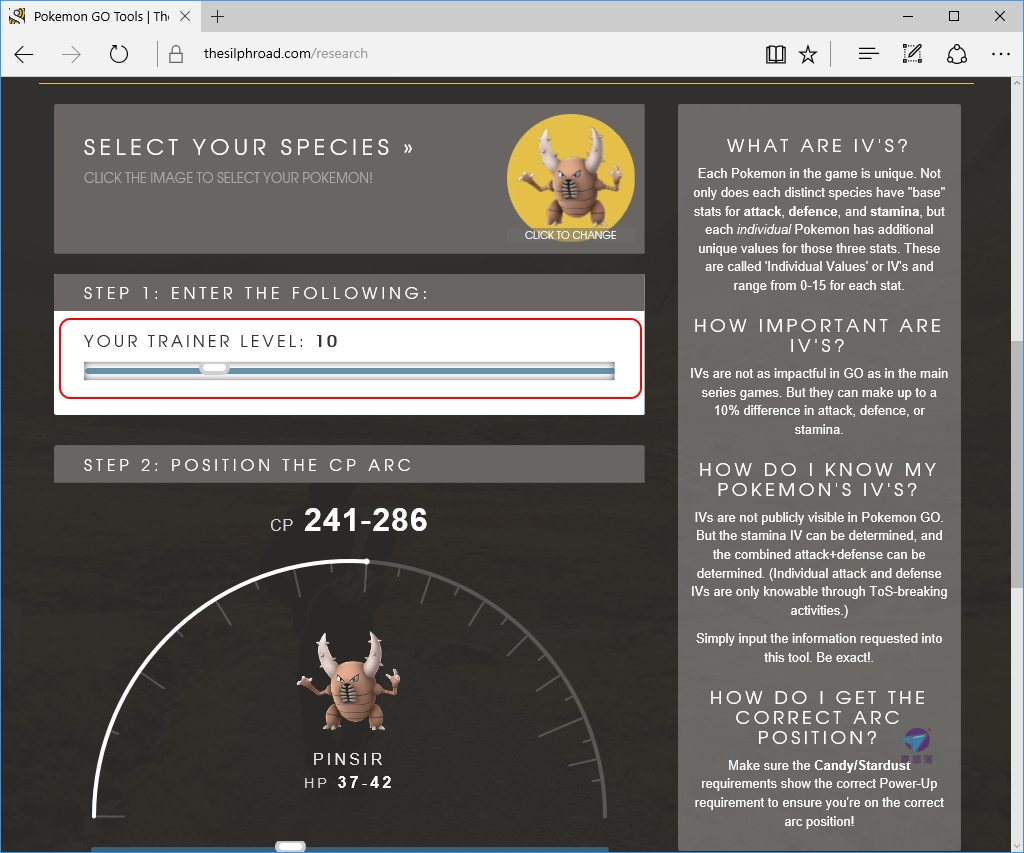Viewport: 1024px width, 853px height.
Task: Click Pinsir image to change species
Action: pos(571,178)
